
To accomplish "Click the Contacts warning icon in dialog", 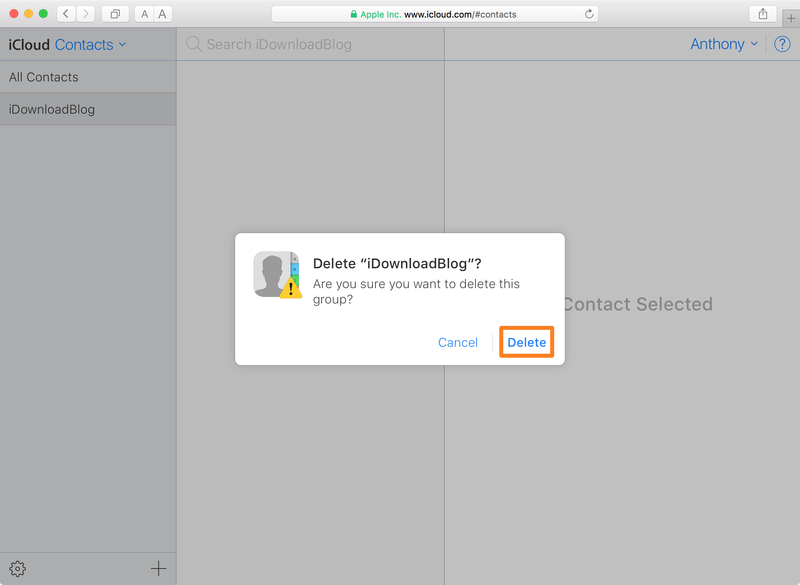I will coord(277,274).
